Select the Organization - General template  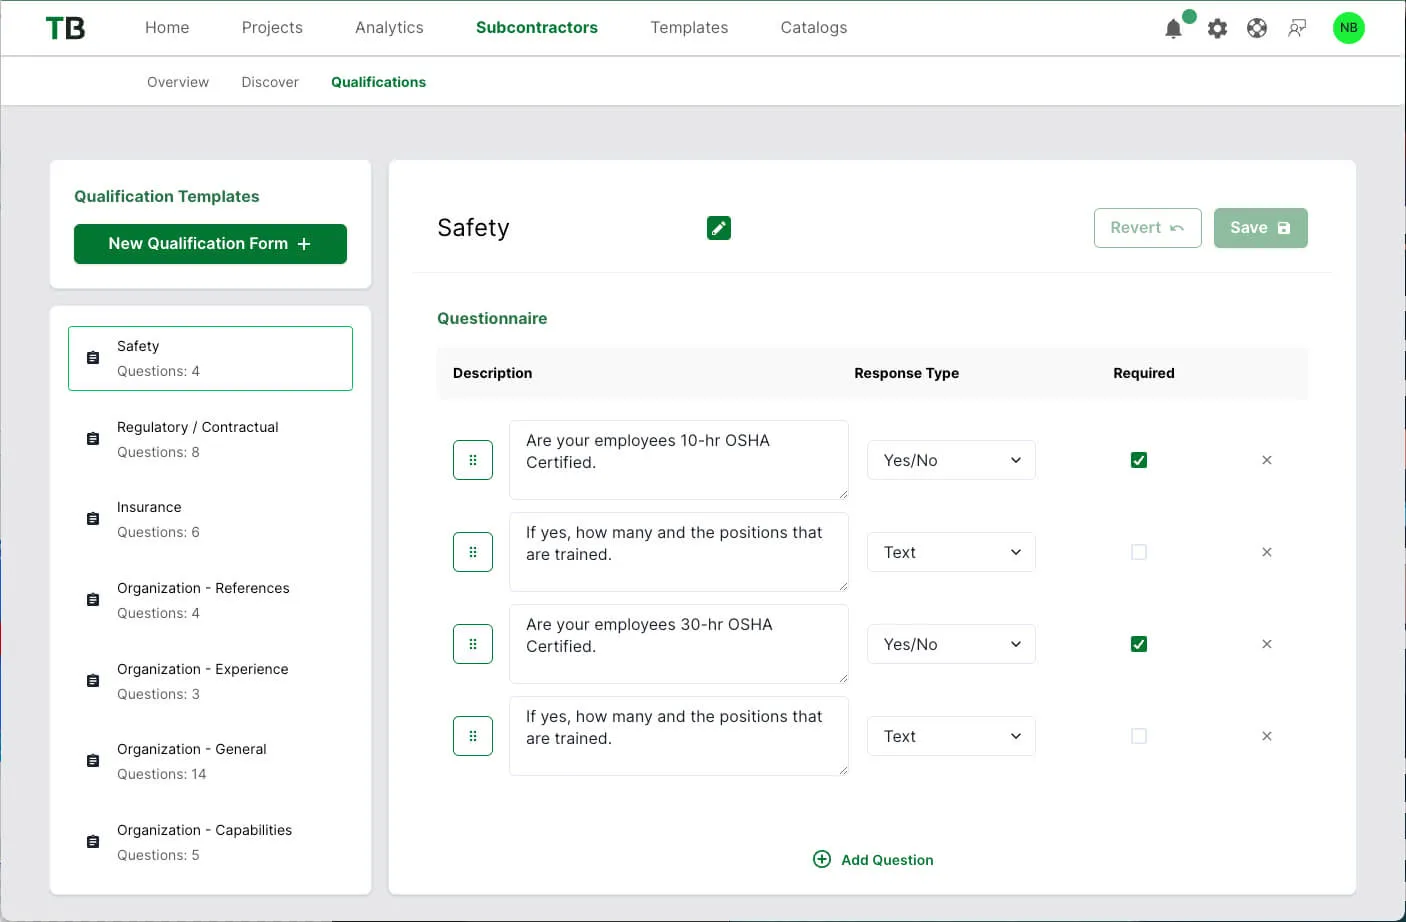(x=192, y=749)
